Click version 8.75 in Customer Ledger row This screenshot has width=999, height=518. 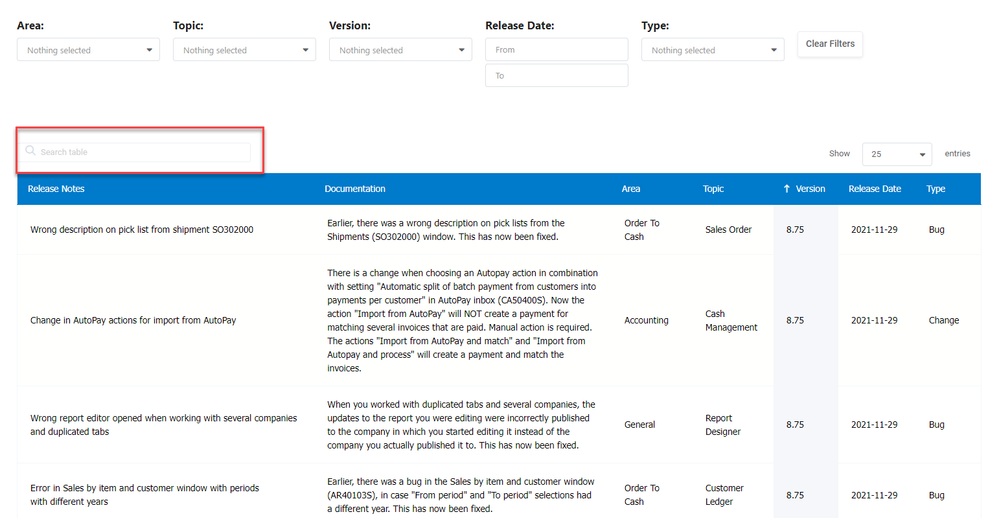(794, 495)
